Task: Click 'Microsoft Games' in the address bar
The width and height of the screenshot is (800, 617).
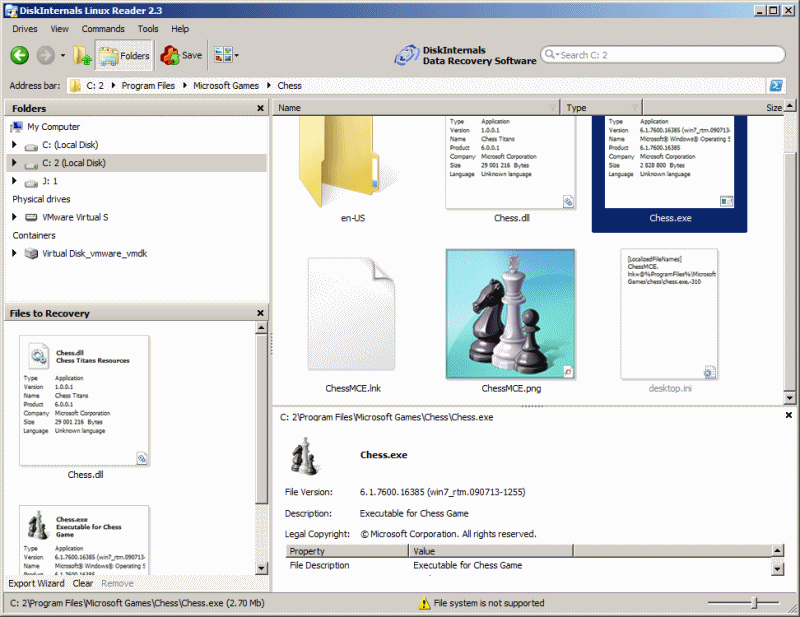Action: click(x=226, y=86)
